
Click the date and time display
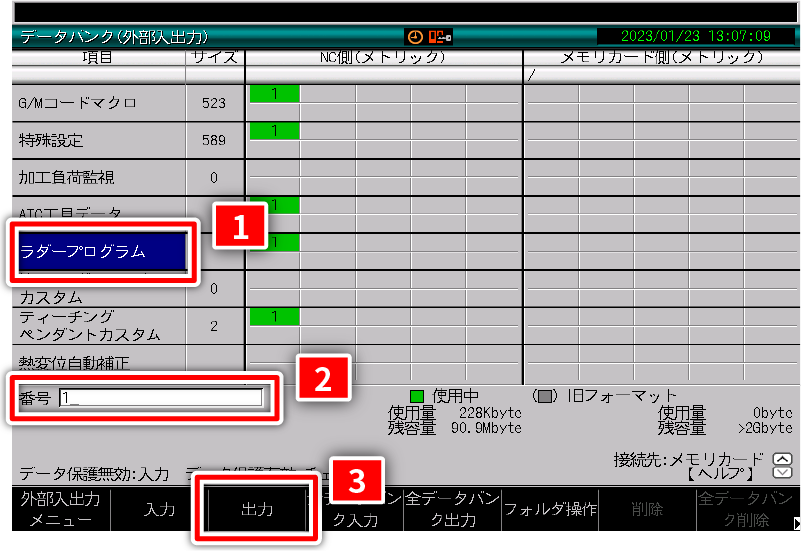[x=696, y=36]
